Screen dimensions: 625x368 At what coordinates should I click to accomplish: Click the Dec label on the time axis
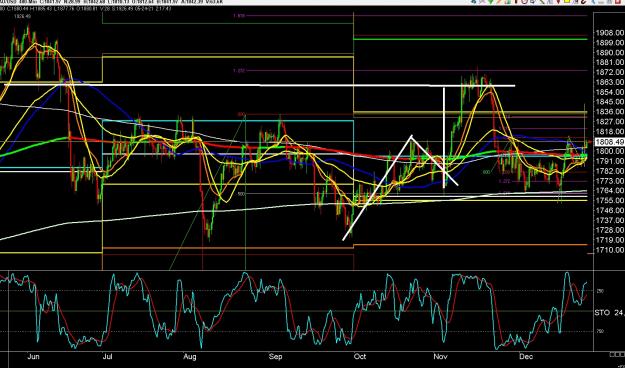click(527, 356)
